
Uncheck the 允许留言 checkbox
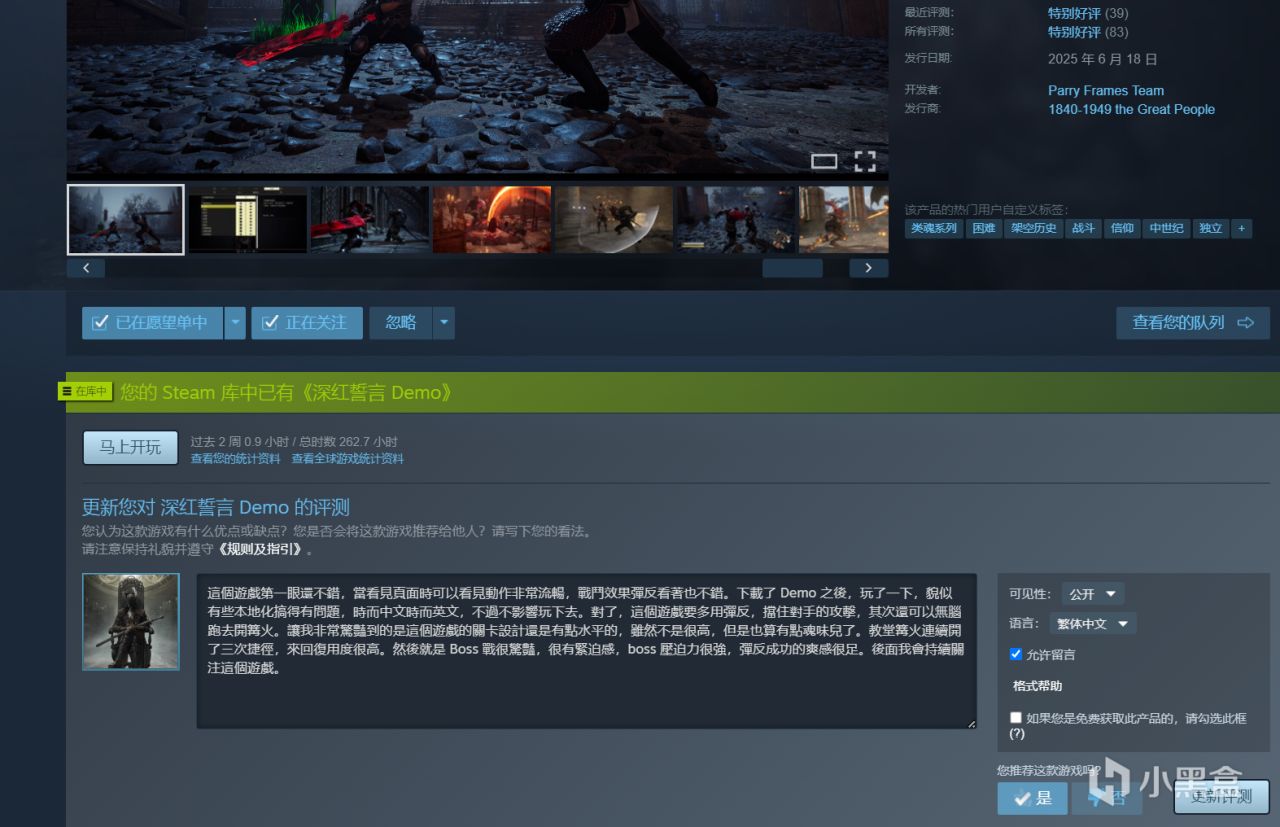[1017, 654]
